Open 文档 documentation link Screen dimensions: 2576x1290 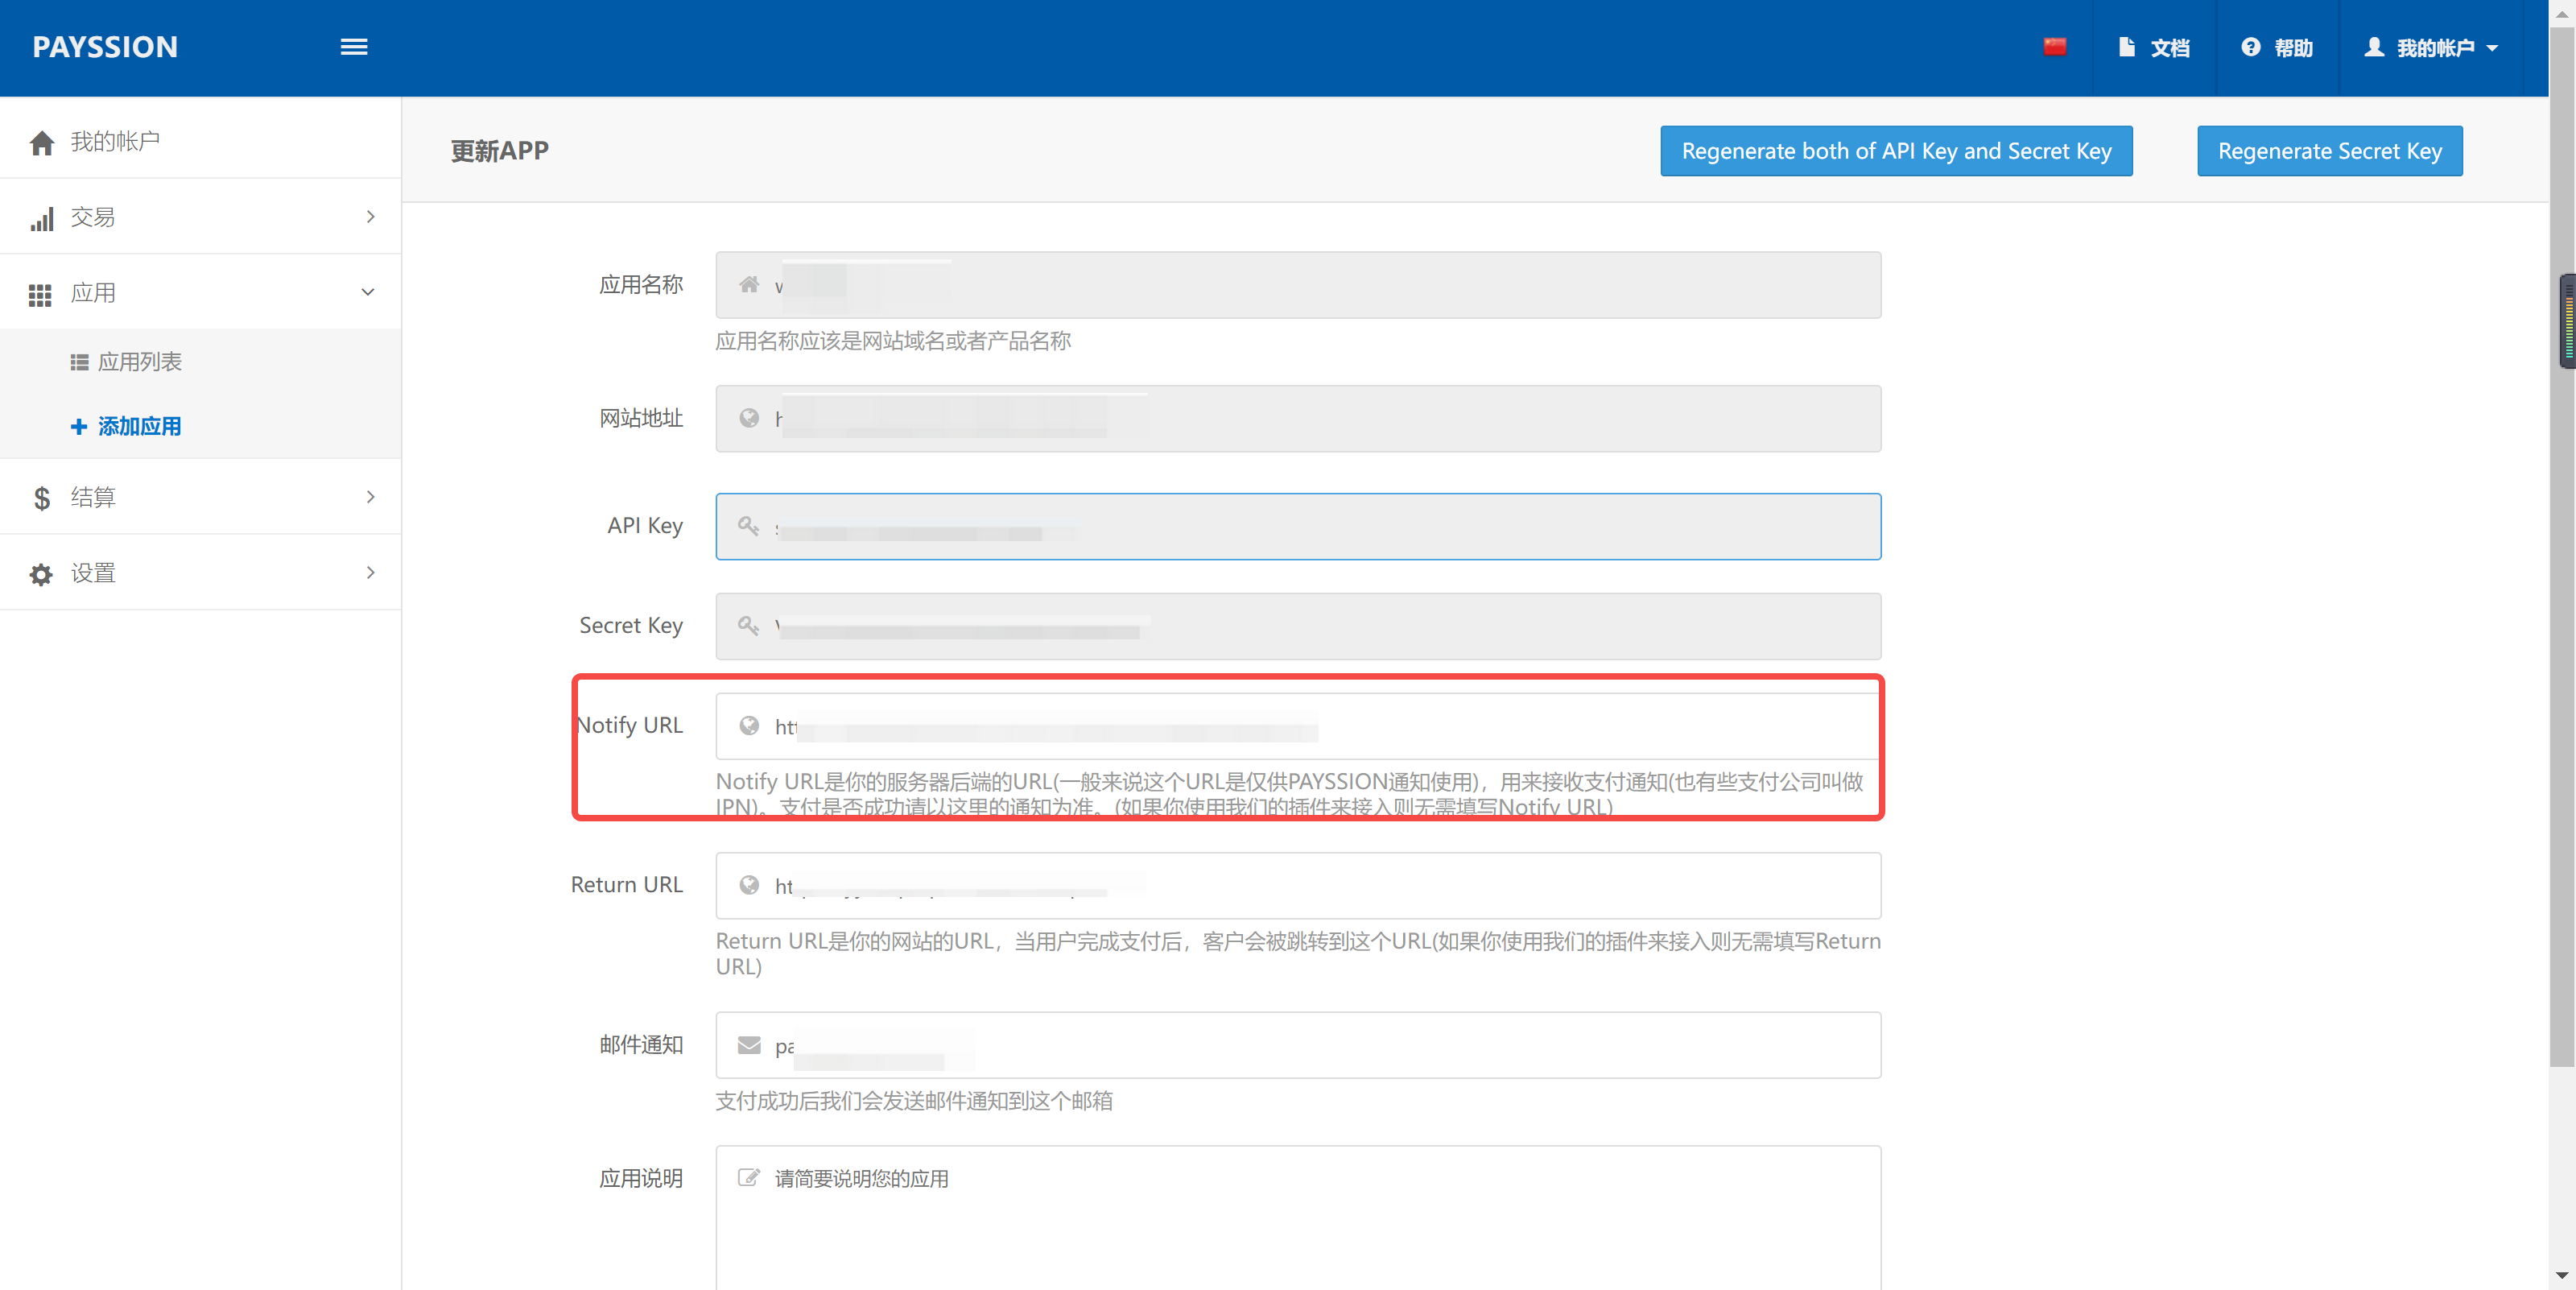click(2154, 48)
